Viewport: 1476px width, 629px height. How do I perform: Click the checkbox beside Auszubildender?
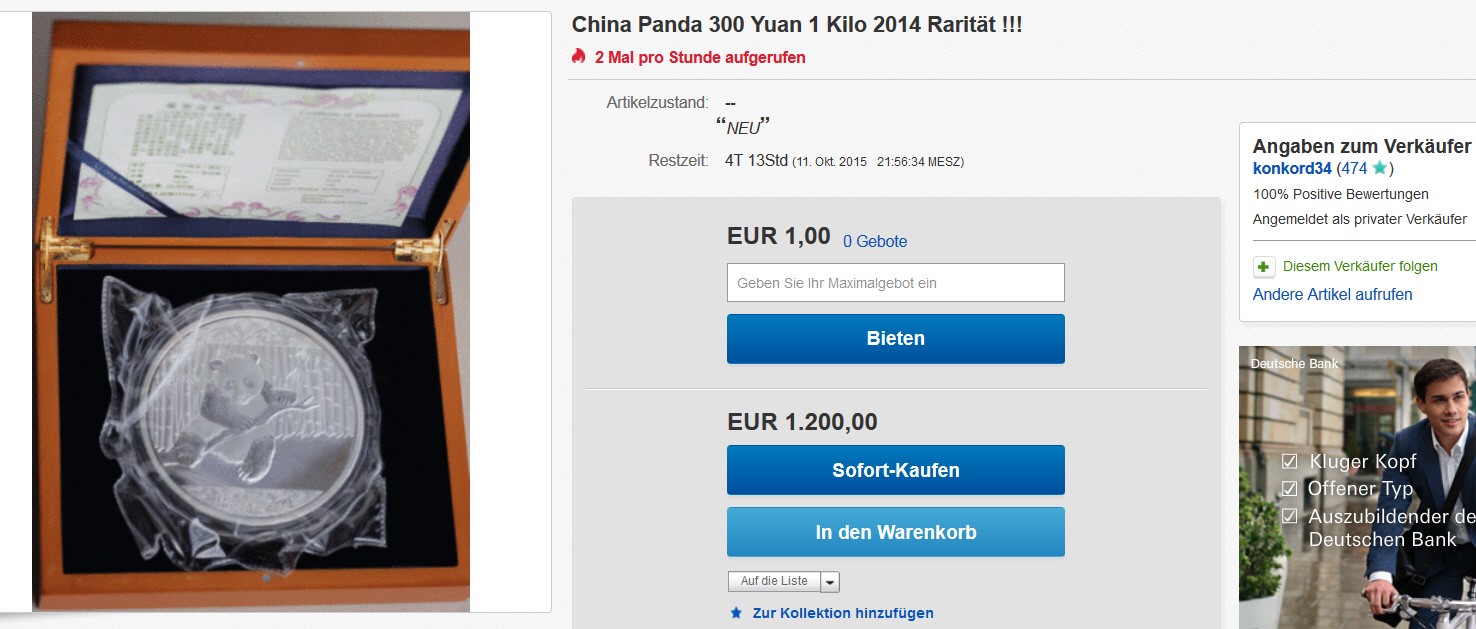(1290, 516)
